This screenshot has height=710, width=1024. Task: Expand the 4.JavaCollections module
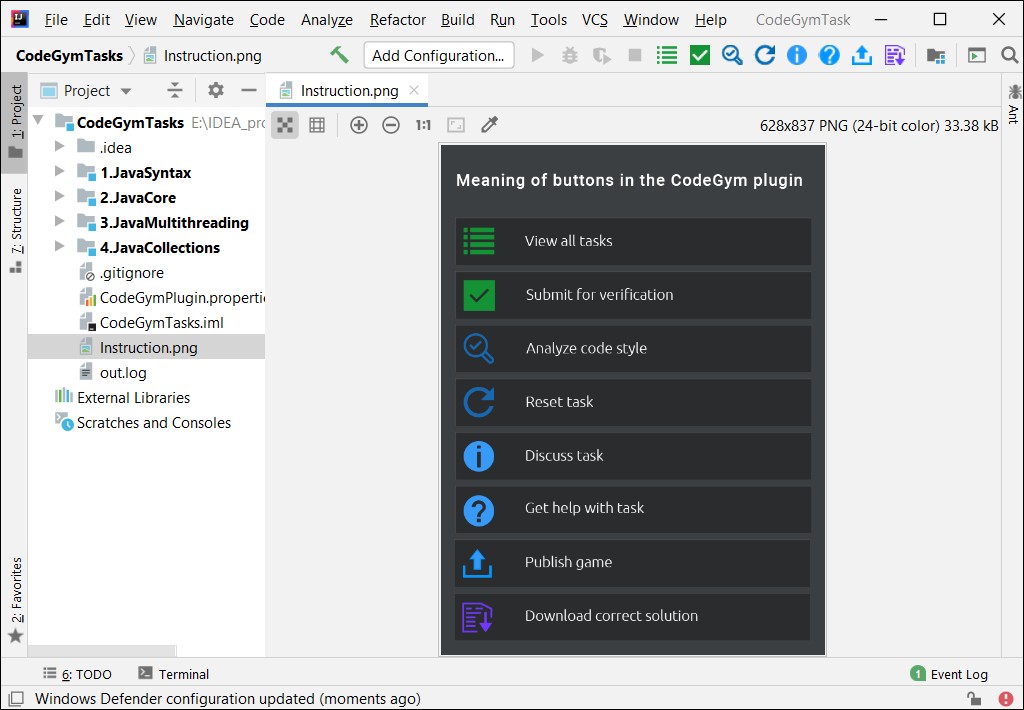(x=59, y=246)
